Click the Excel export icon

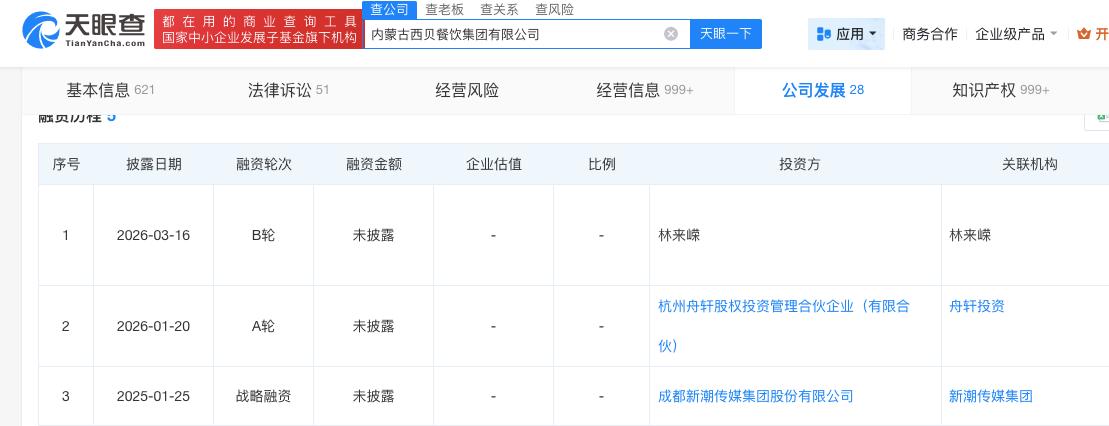[1101, 118]
